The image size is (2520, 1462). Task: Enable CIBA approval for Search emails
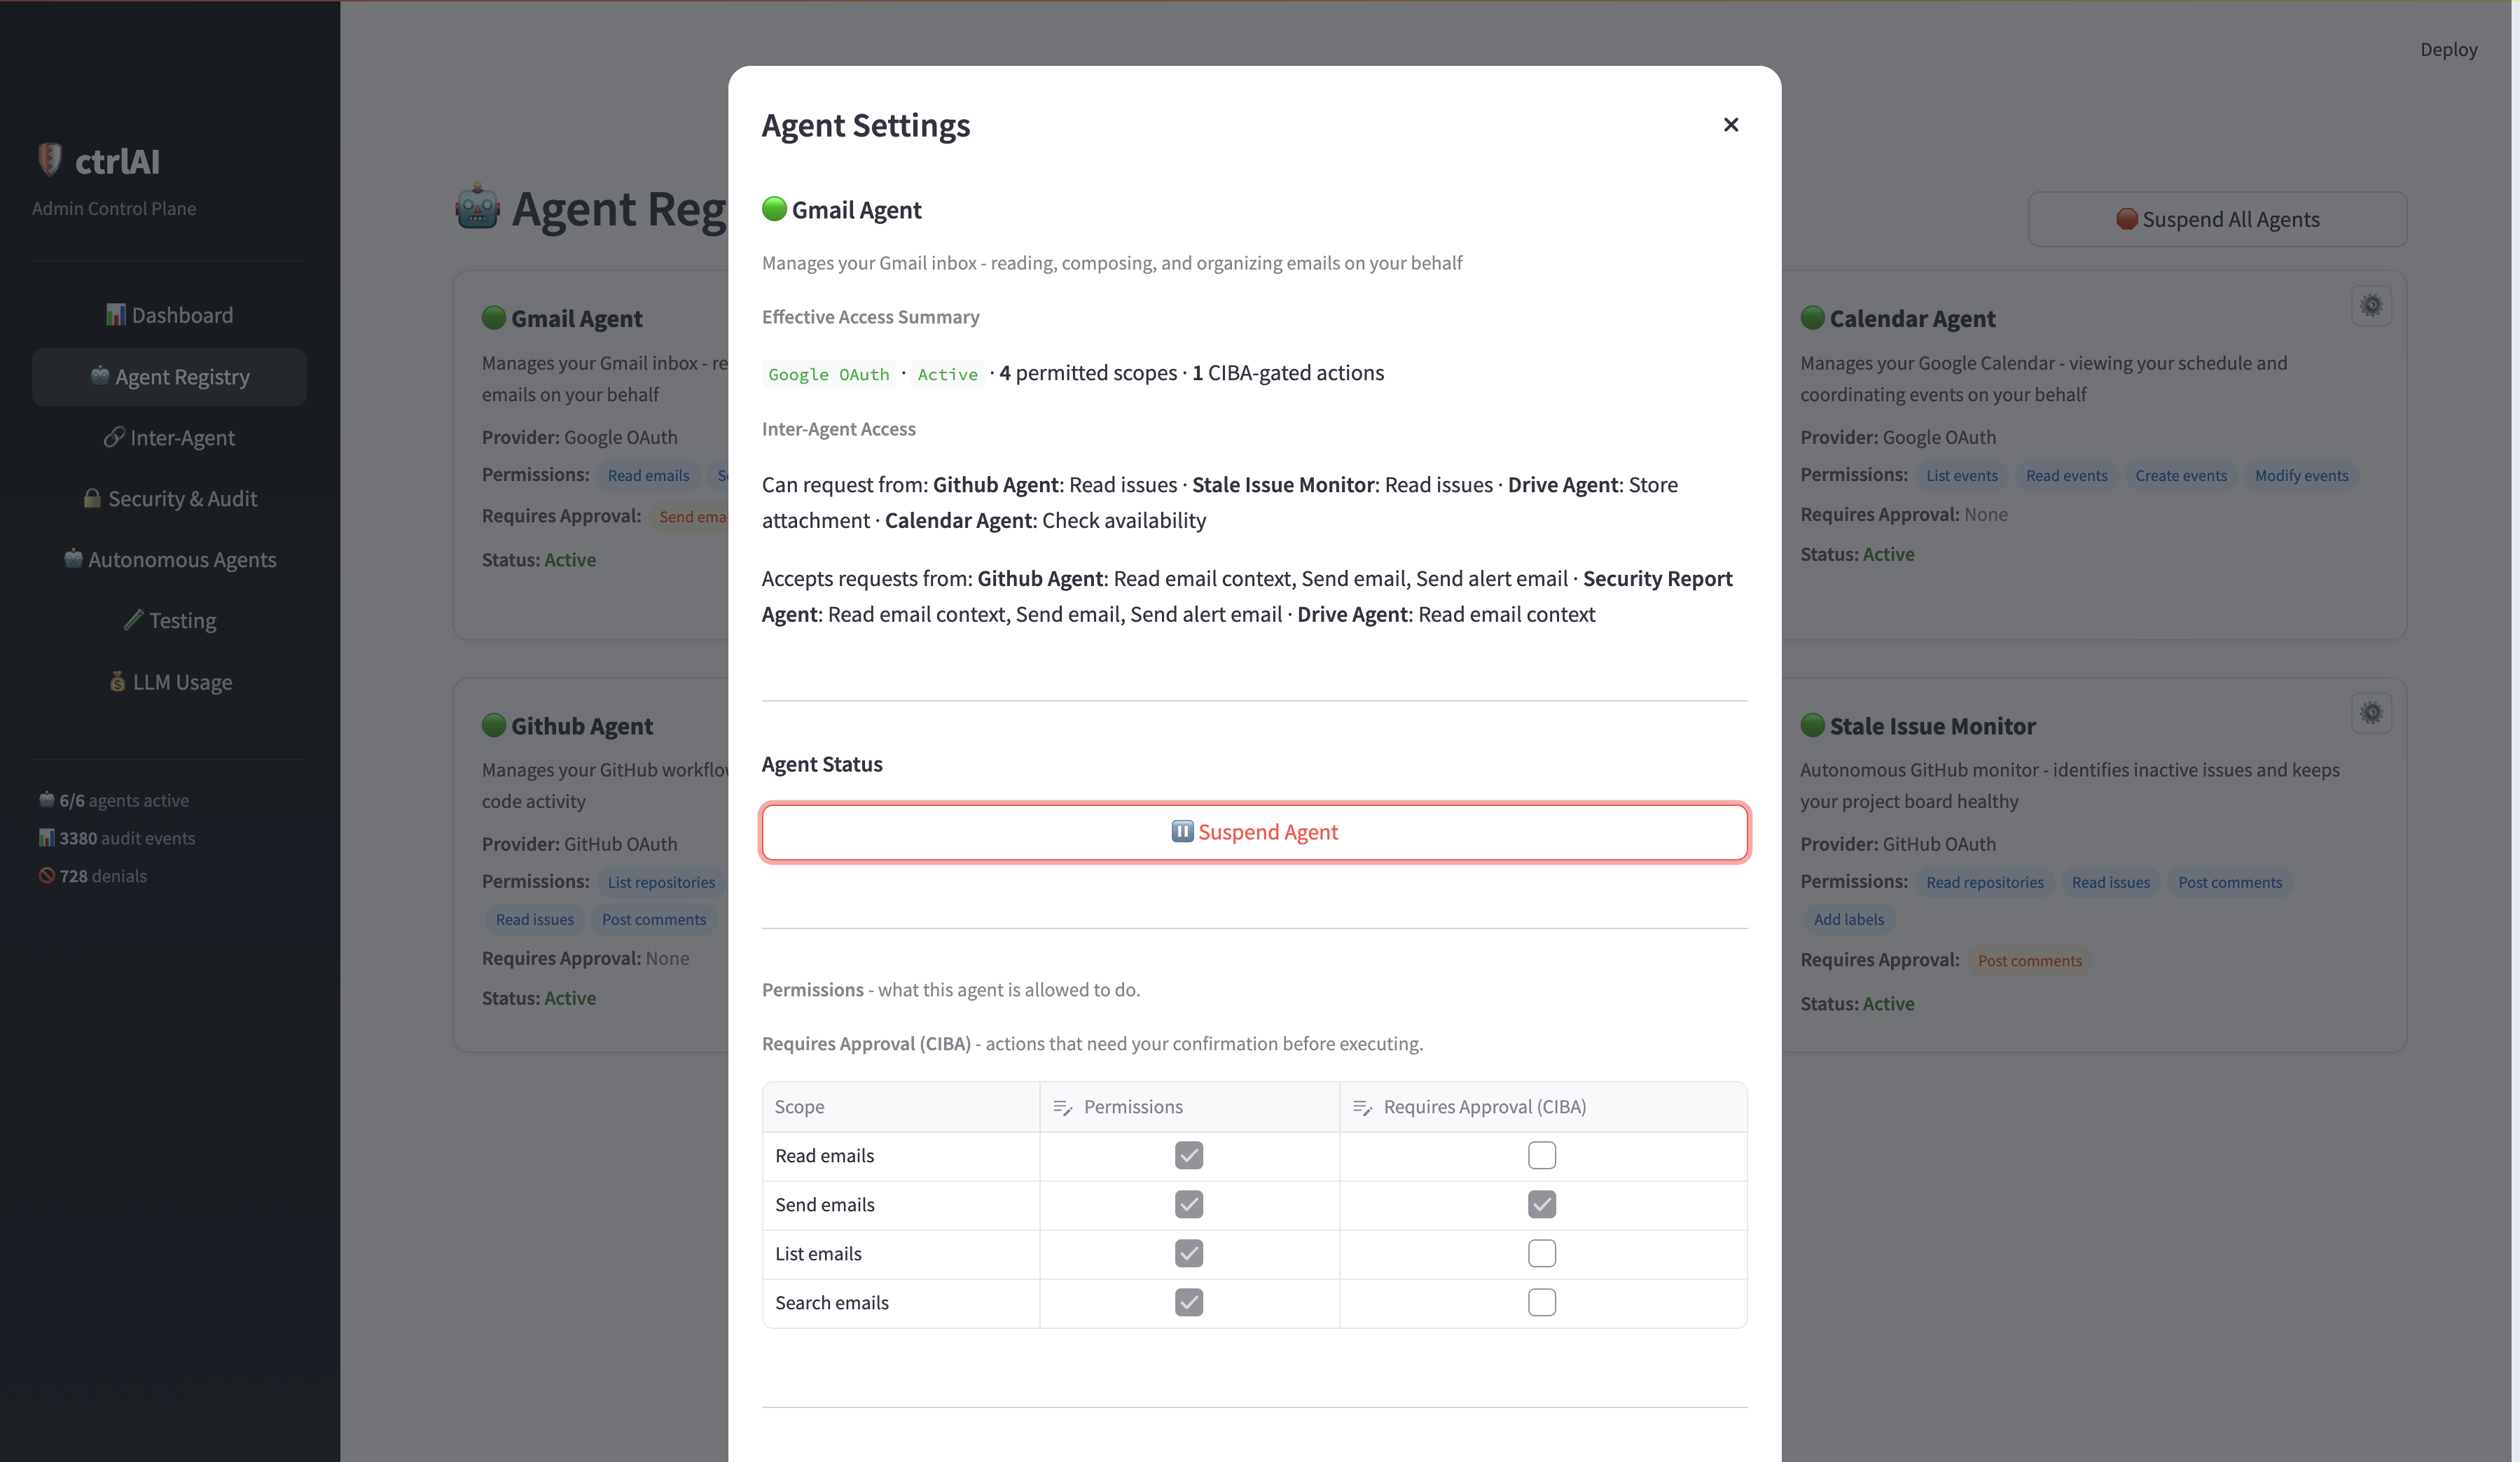coord(1541,1302)
